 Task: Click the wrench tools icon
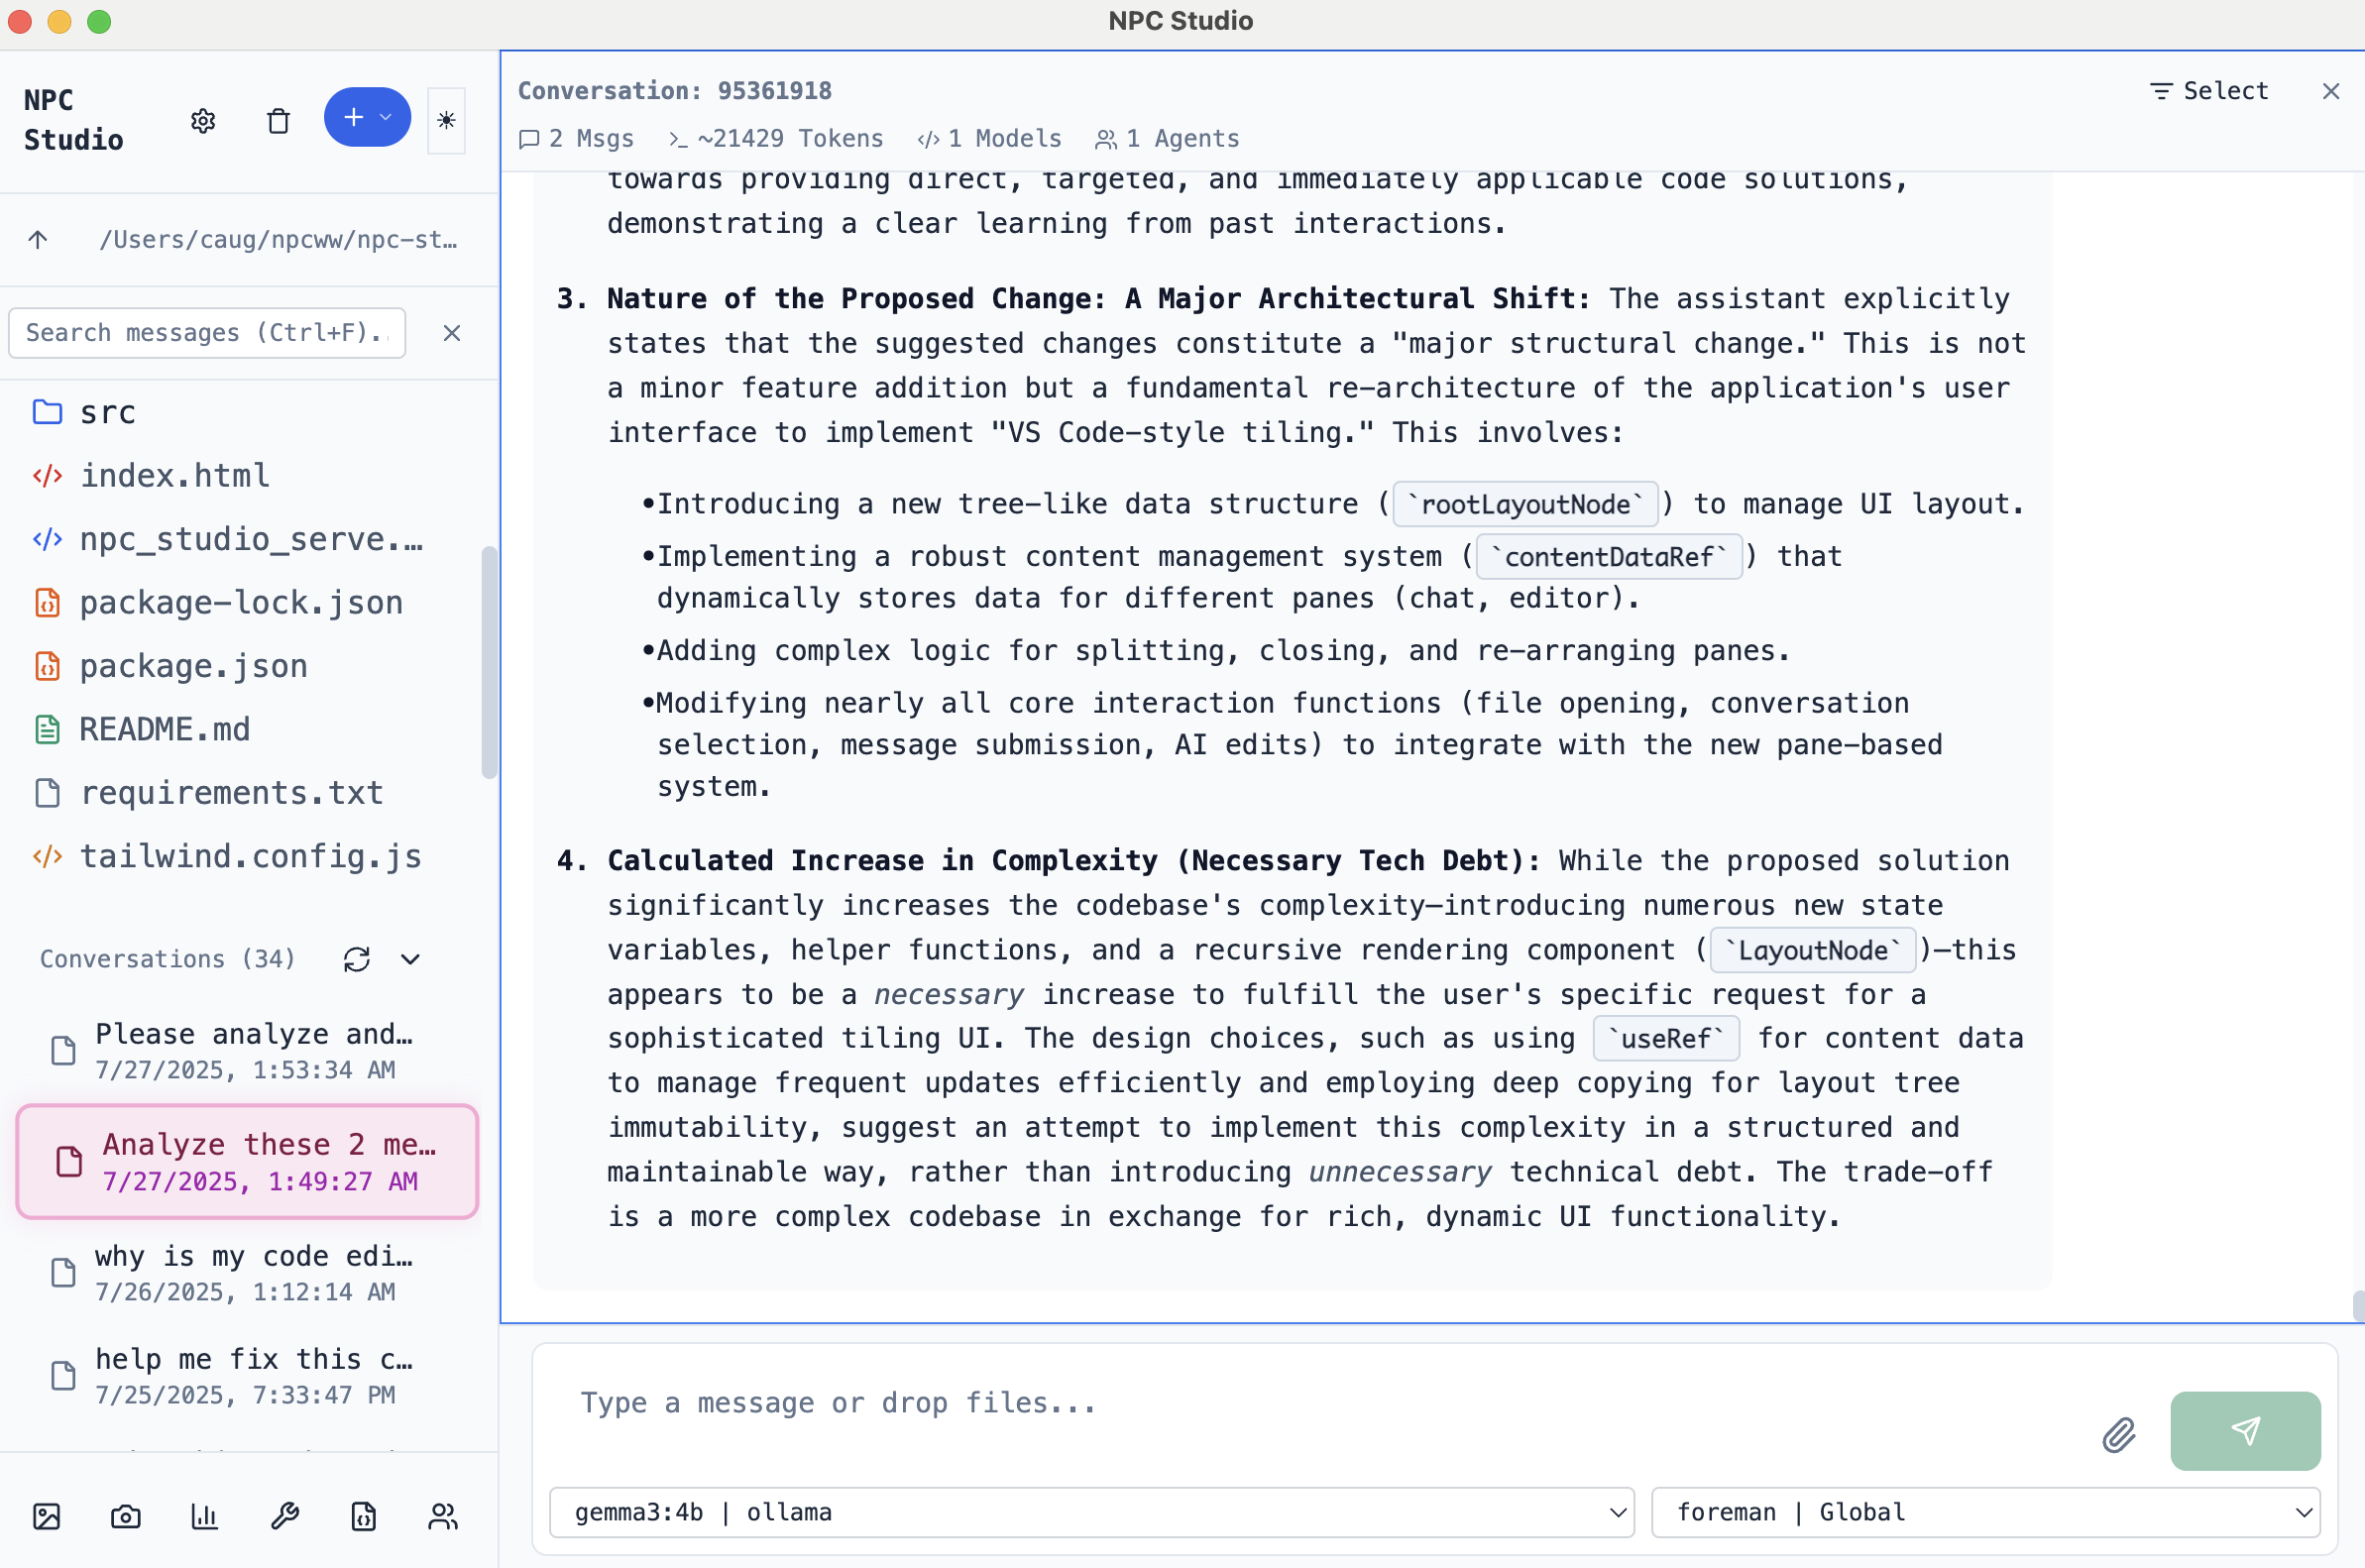(285, 1516)
